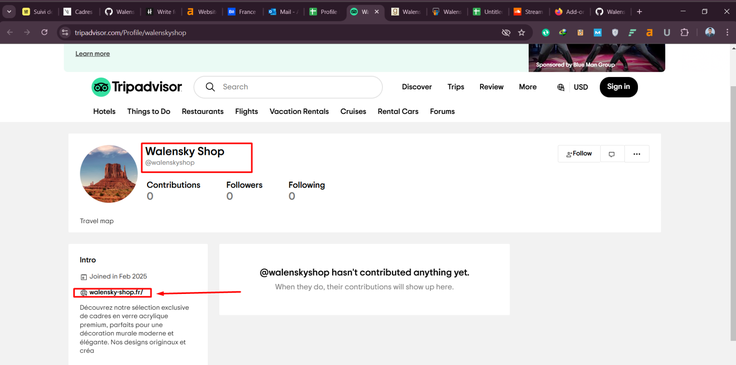
Task: Bookmark page with star icon
Action: click(521, 32)
